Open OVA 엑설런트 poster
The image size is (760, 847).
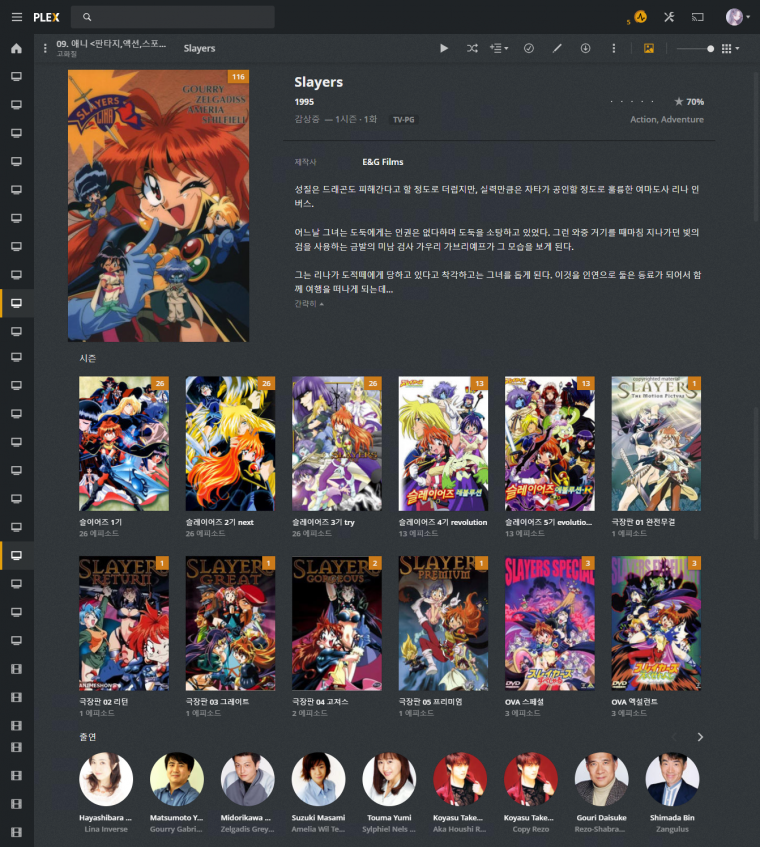point(656,623)
